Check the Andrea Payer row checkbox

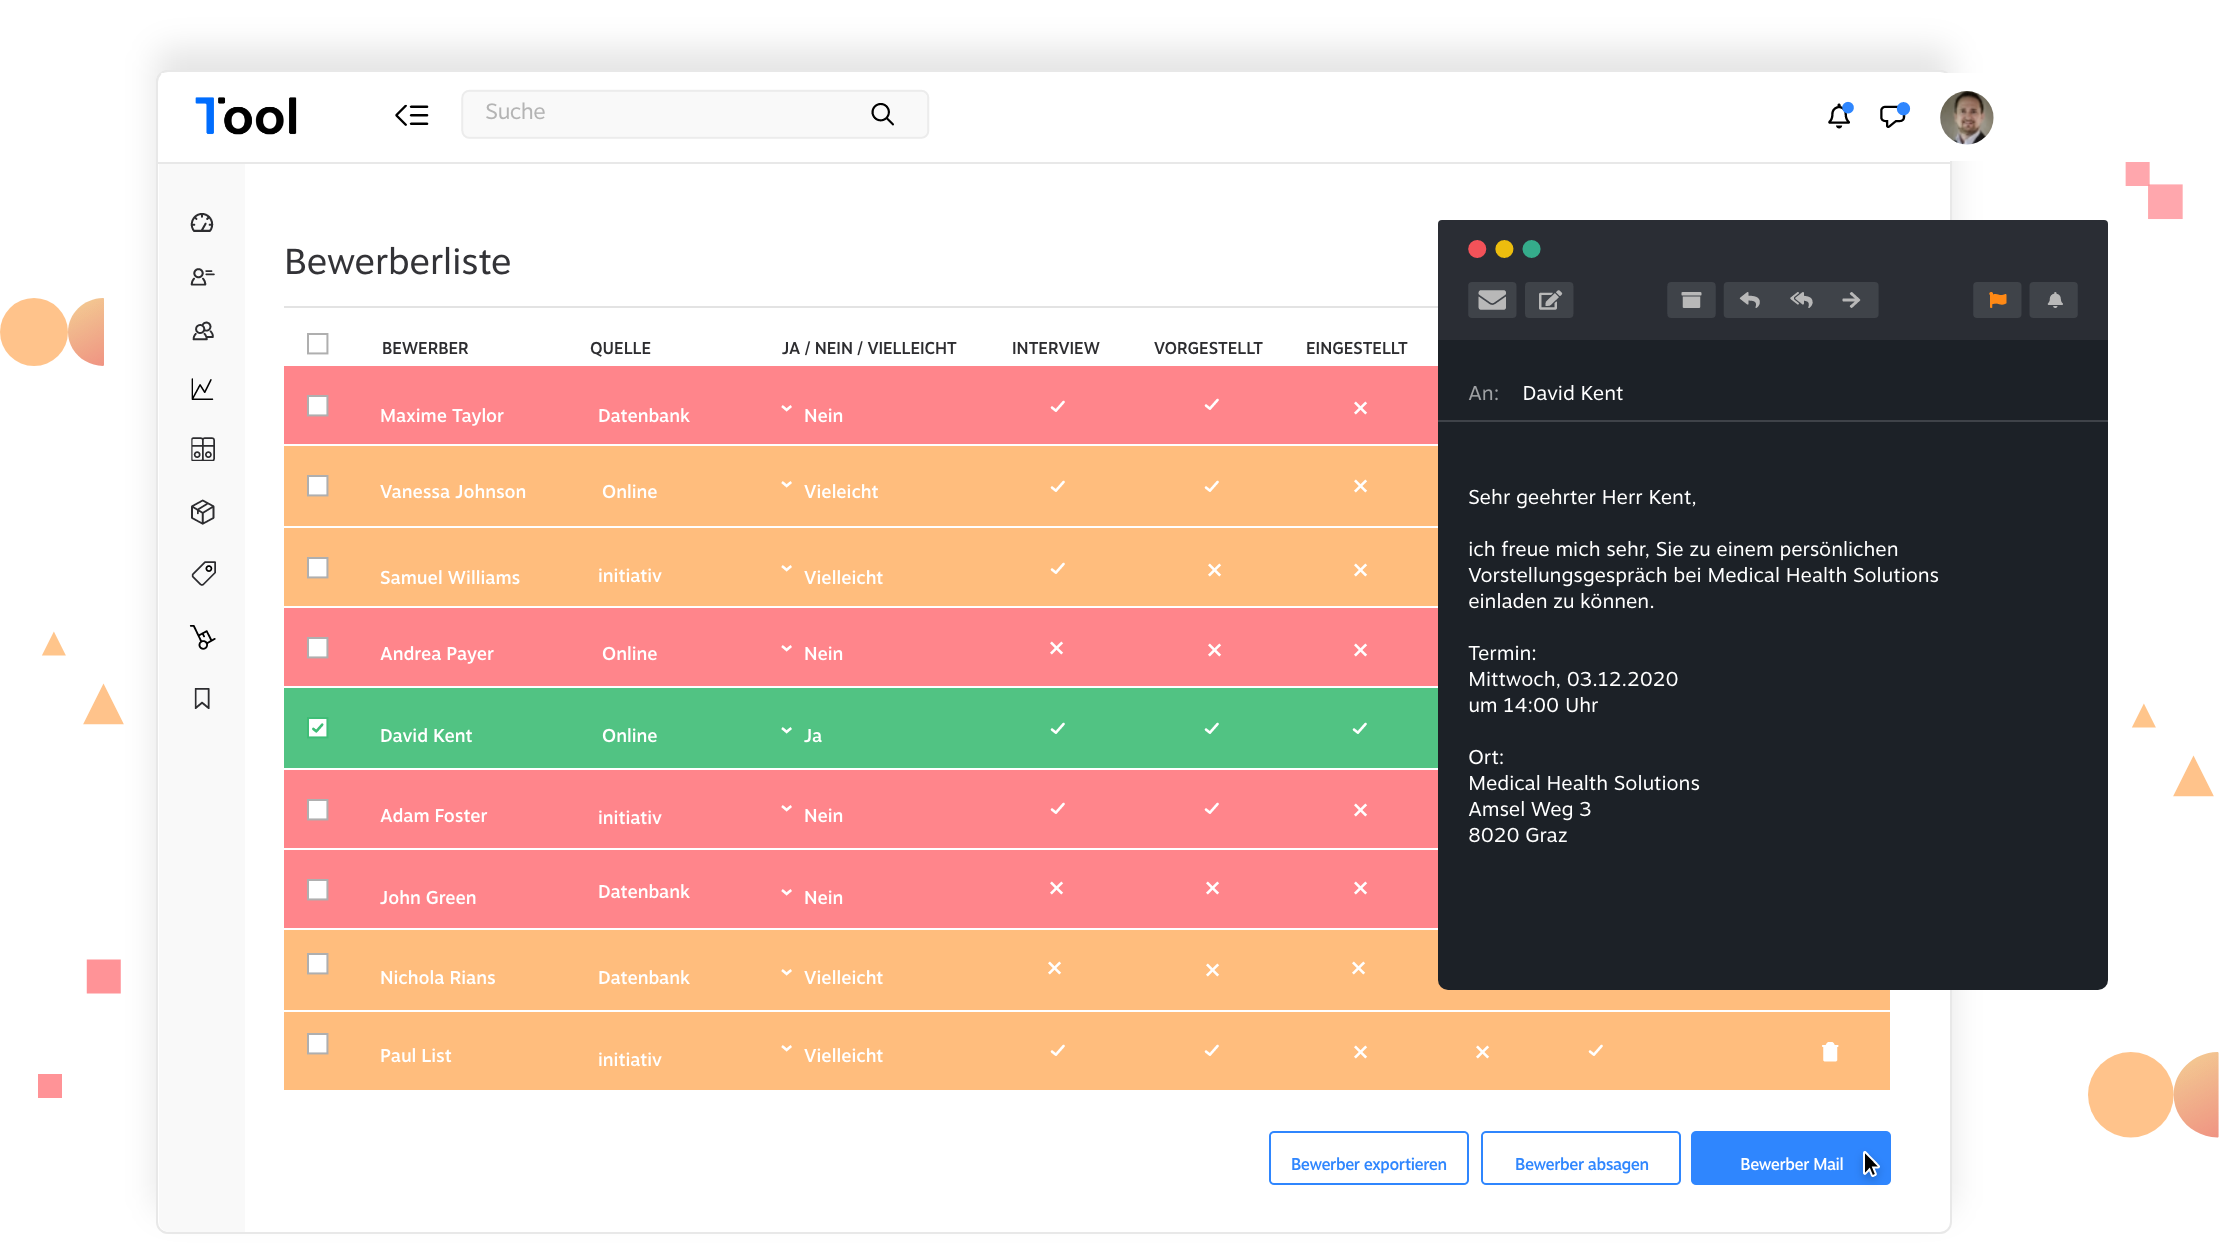[318, 648]
